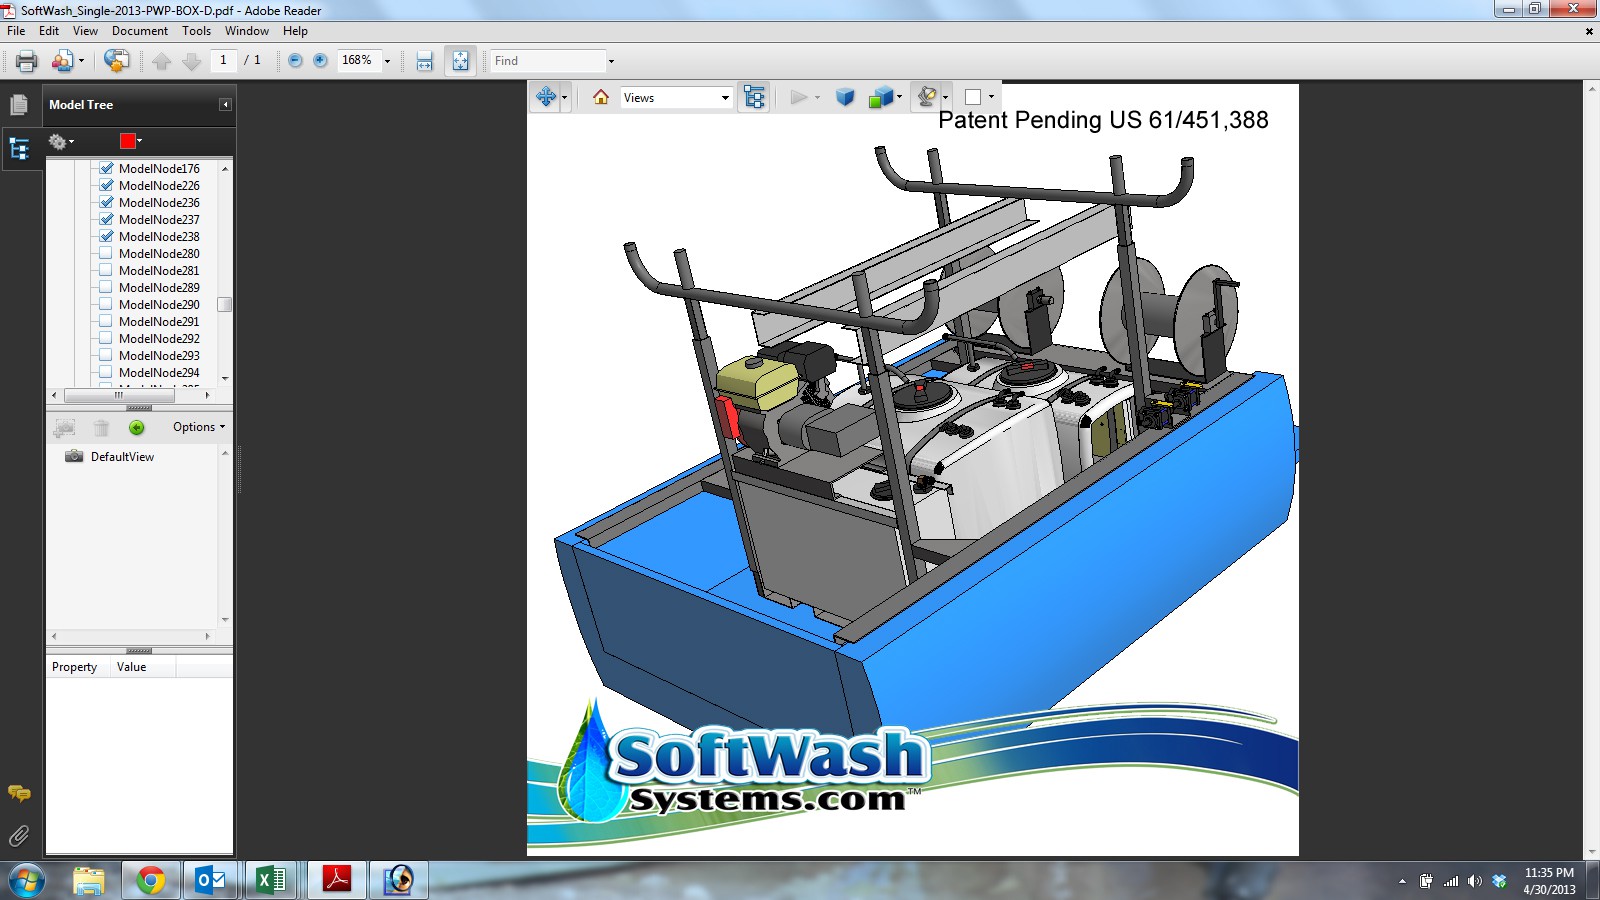Image resolution: width=1600 pixels, height=900 pixels.
Task: Select DefaultView in the views list
Action: pos(122,457)
